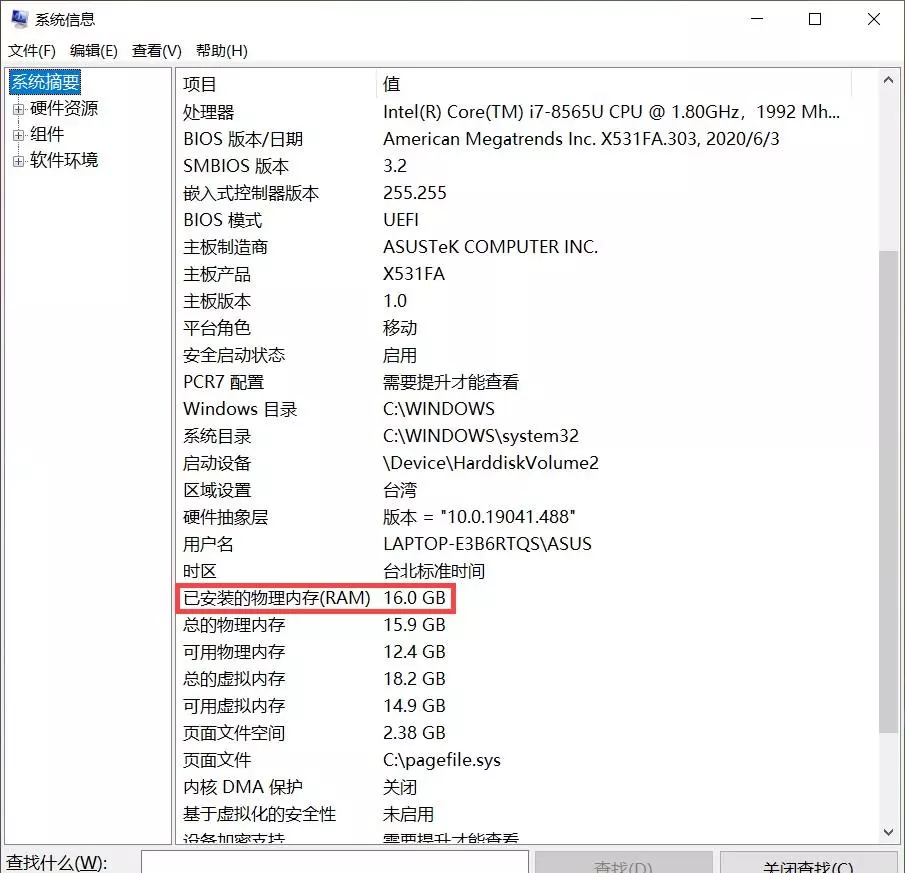This screenshot has height=873, width=905.
Task: Expand the 硬件资源 tree node
Action: pos(18,109)
